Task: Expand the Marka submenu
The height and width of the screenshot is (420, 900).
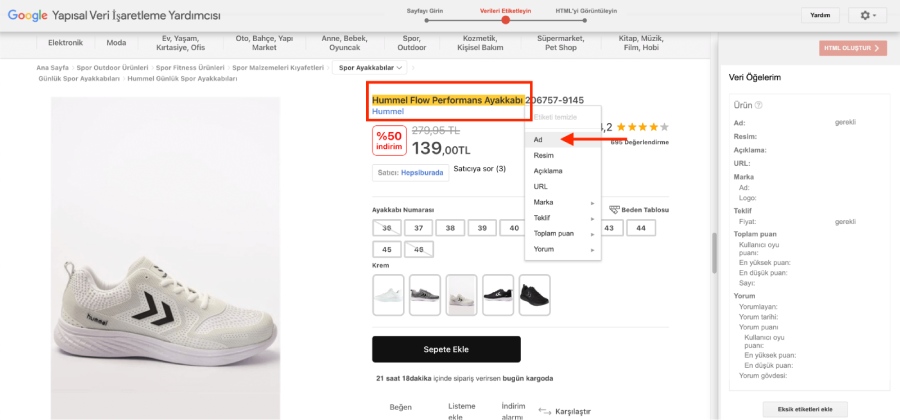Action: tap(562, 202)
